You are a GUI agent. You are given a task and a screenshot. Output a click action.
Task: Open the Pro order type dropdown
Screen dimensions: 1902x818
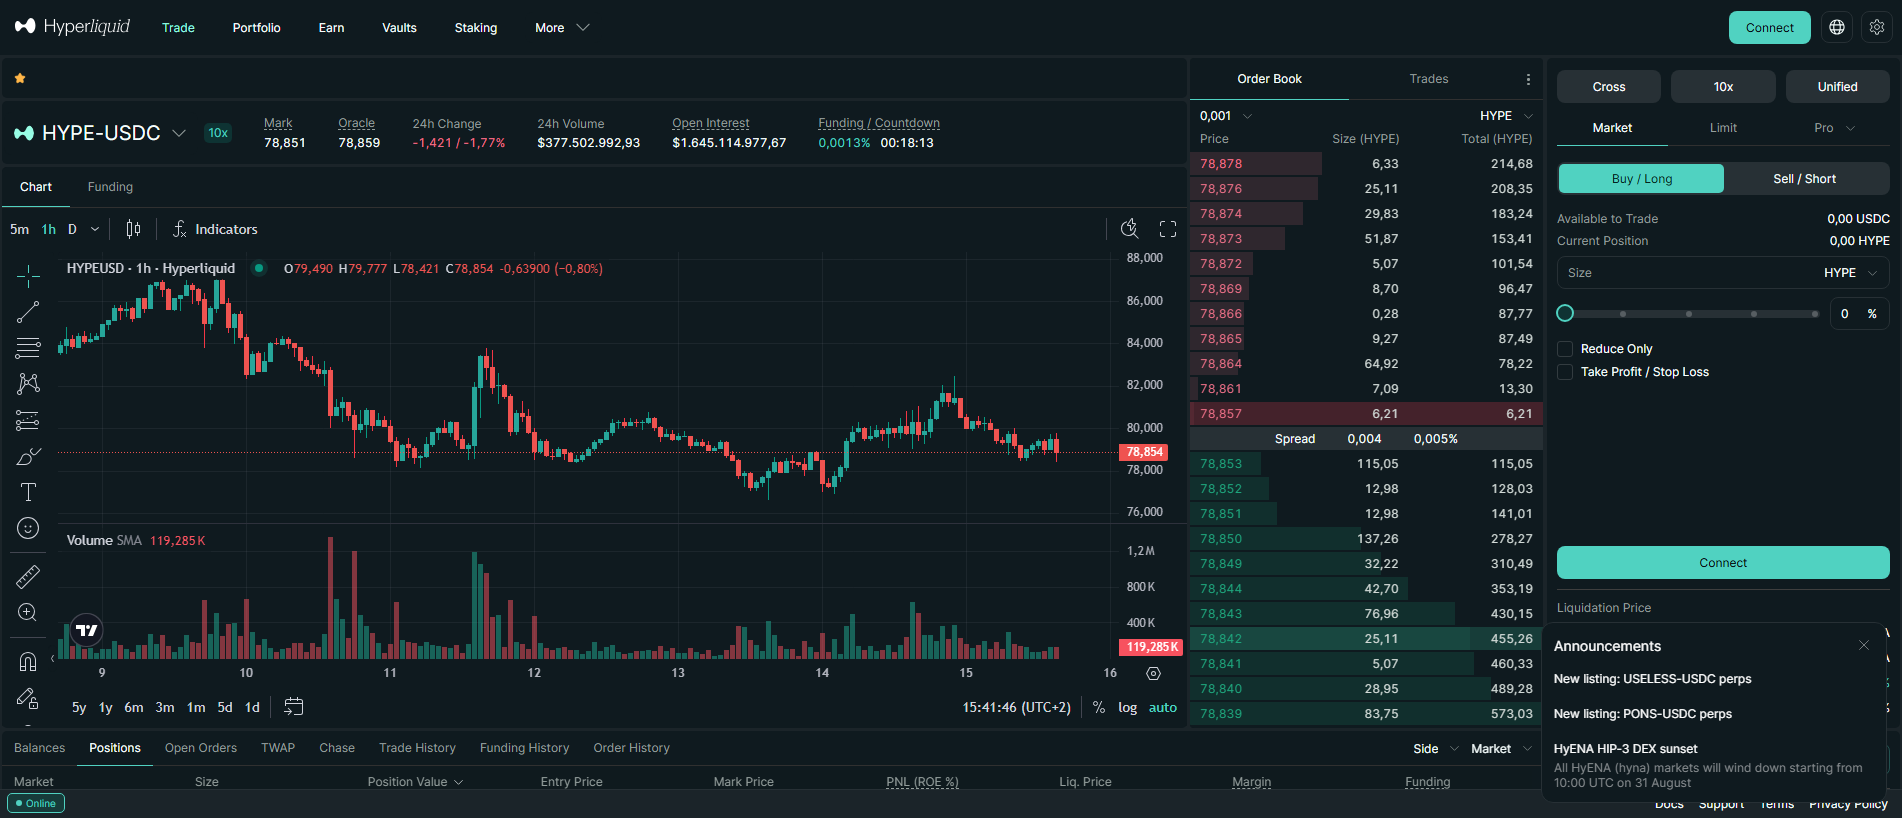pyautogui.click(x=1834, y=128)
